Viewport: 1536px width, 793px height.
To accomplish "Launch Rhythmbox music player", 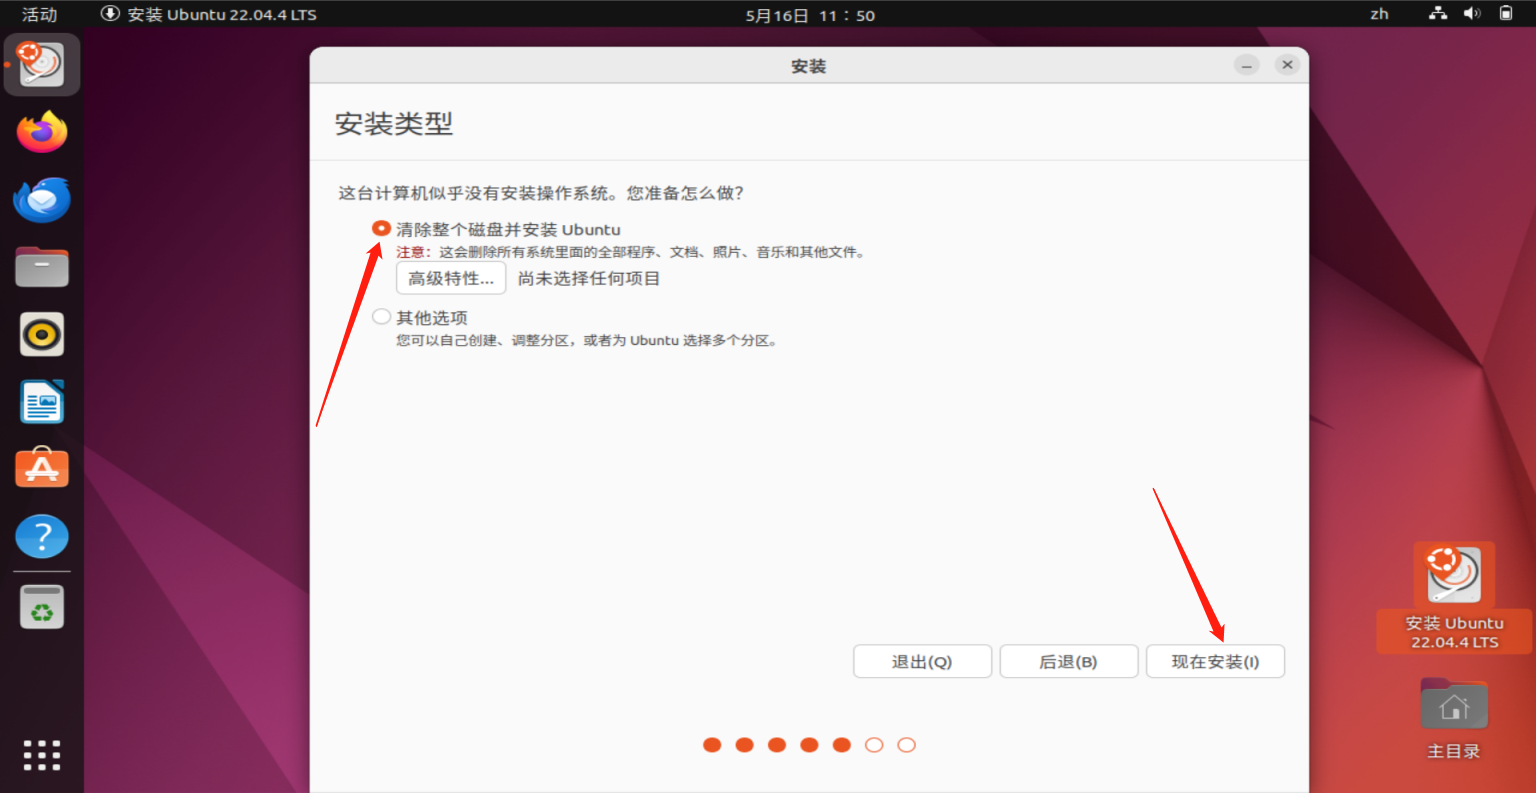I will 42,334.
